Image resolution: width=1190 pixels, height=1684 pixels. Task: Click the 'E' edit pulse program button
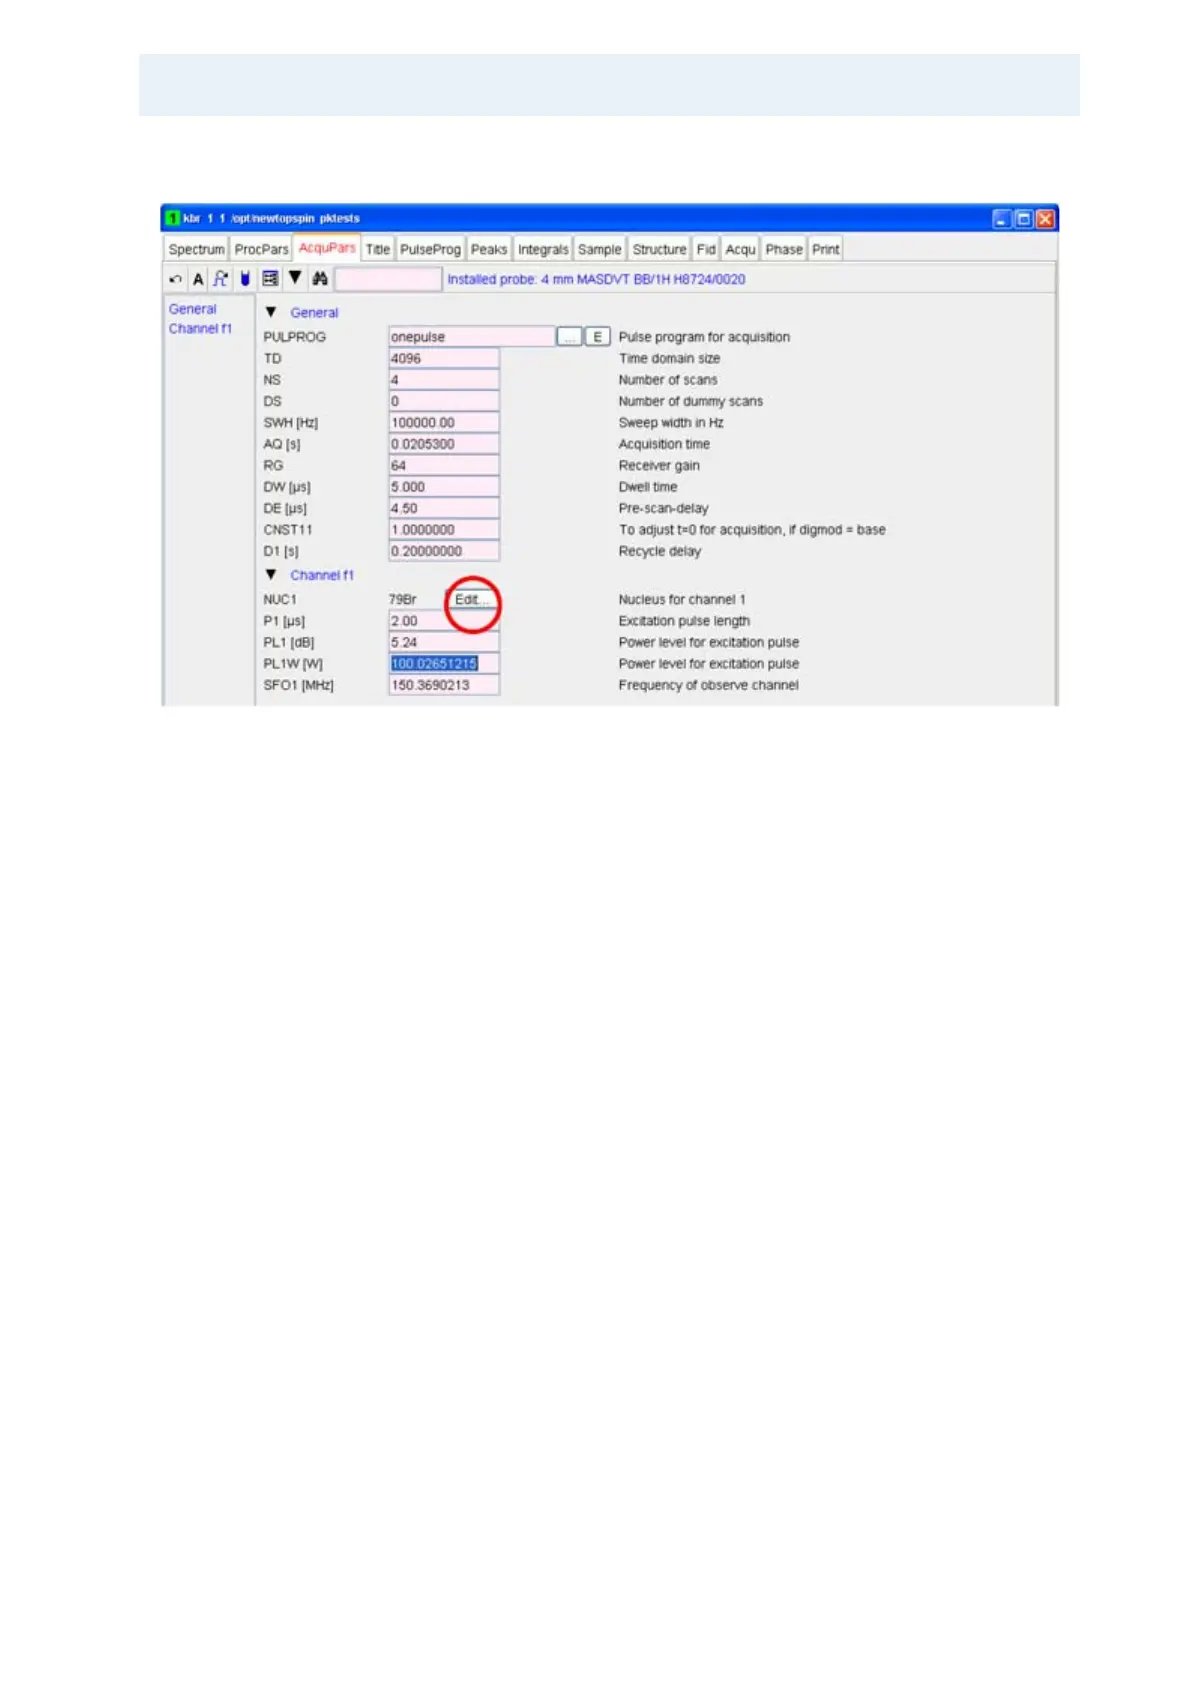pyautogui.click(x=597, y=337)
